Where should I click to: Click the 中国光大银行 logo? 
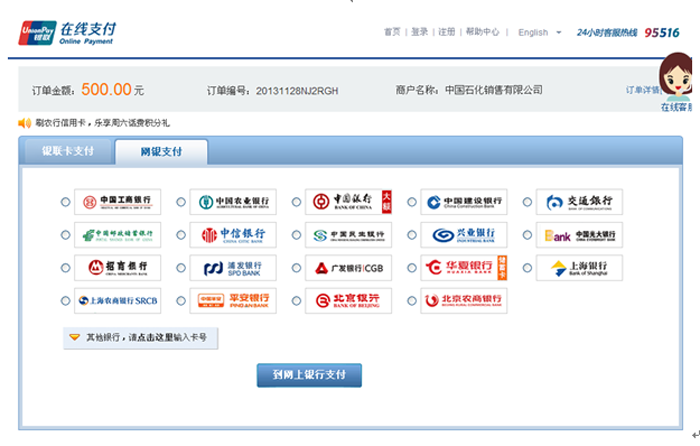point(579,235)
